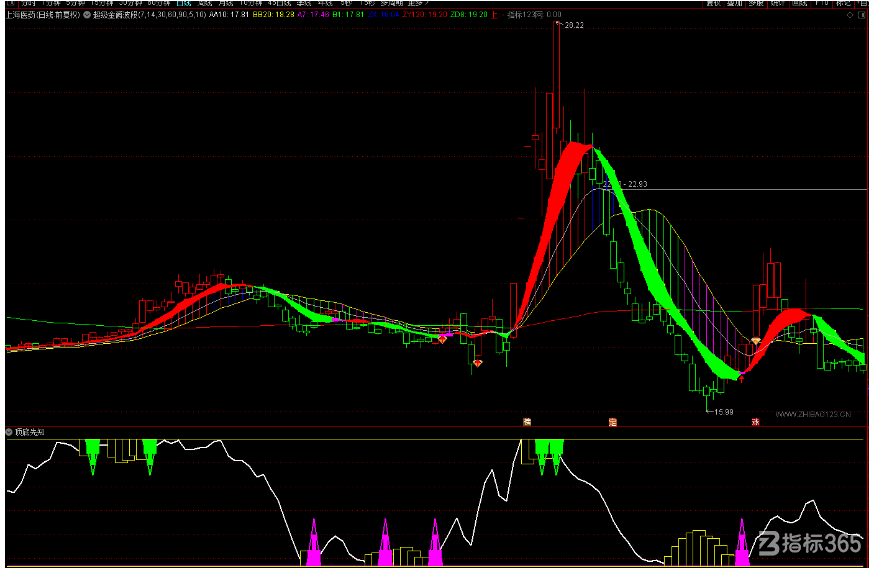Click the green ZD8: 19.20 value
Viewport: 870px width, 571px height.
tap(469, 15)
